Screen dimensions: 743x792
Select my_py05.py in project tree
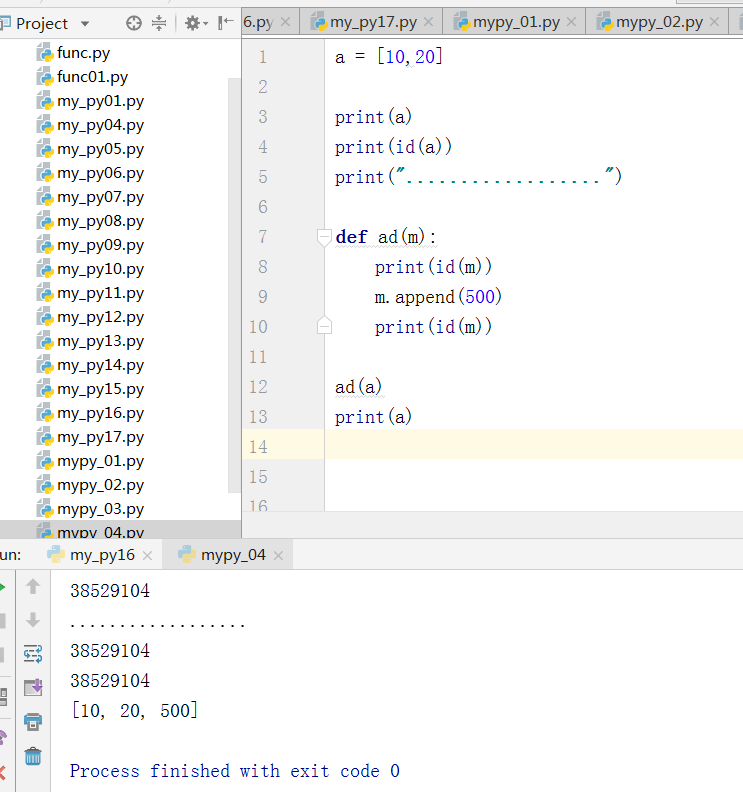coord(91,149)
